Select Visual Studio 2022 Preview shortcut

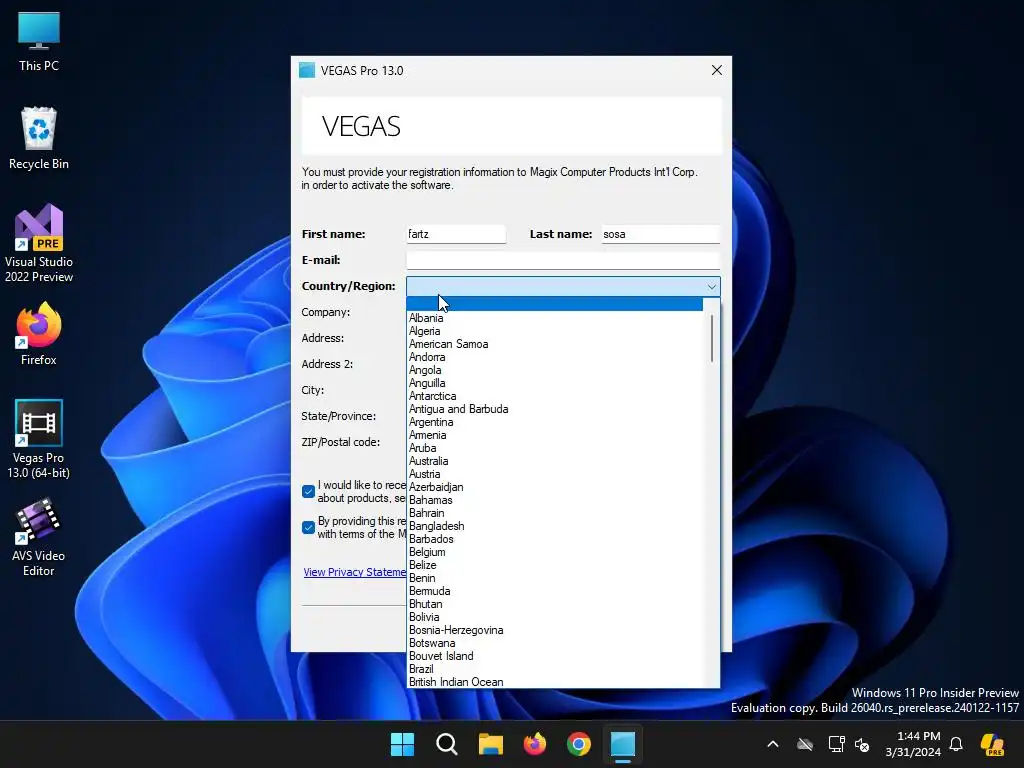pos(39,243)
